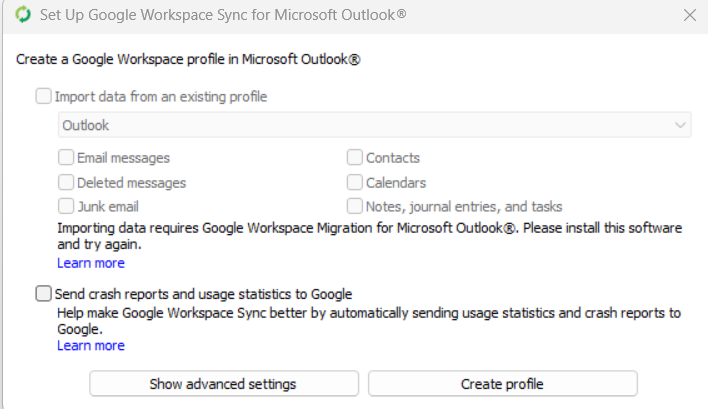
Task: Click Show advanced settings button
Action: [224, 384]
